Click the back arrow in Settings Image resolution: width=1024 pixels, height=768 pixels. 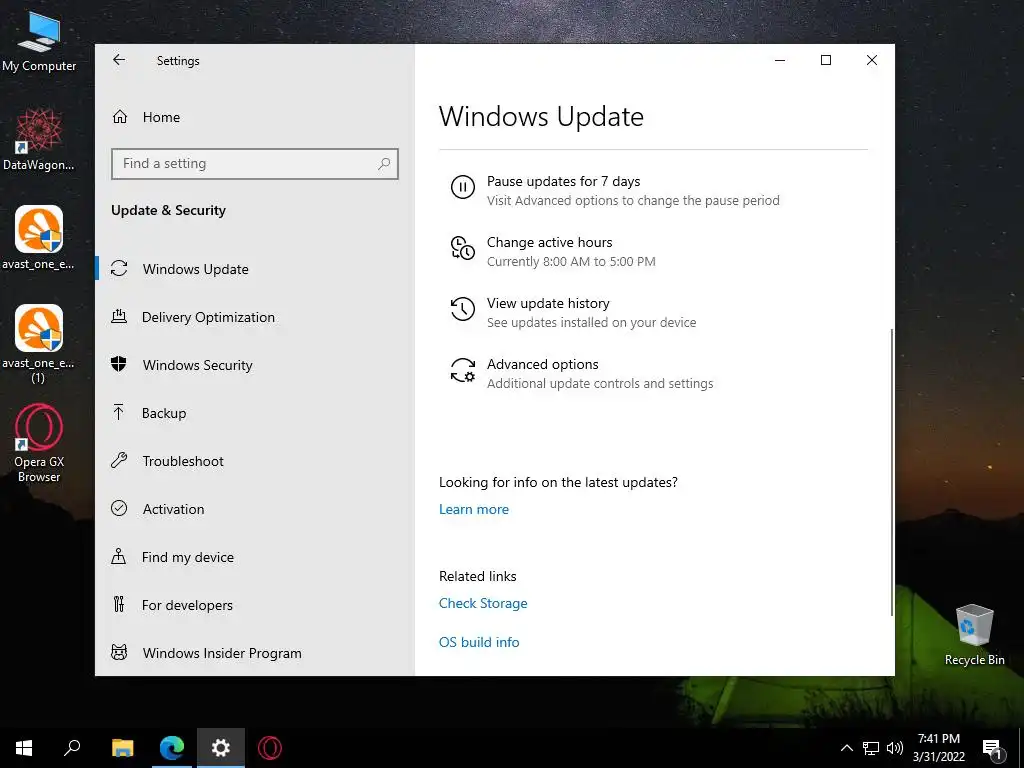(x=119, y=60)
